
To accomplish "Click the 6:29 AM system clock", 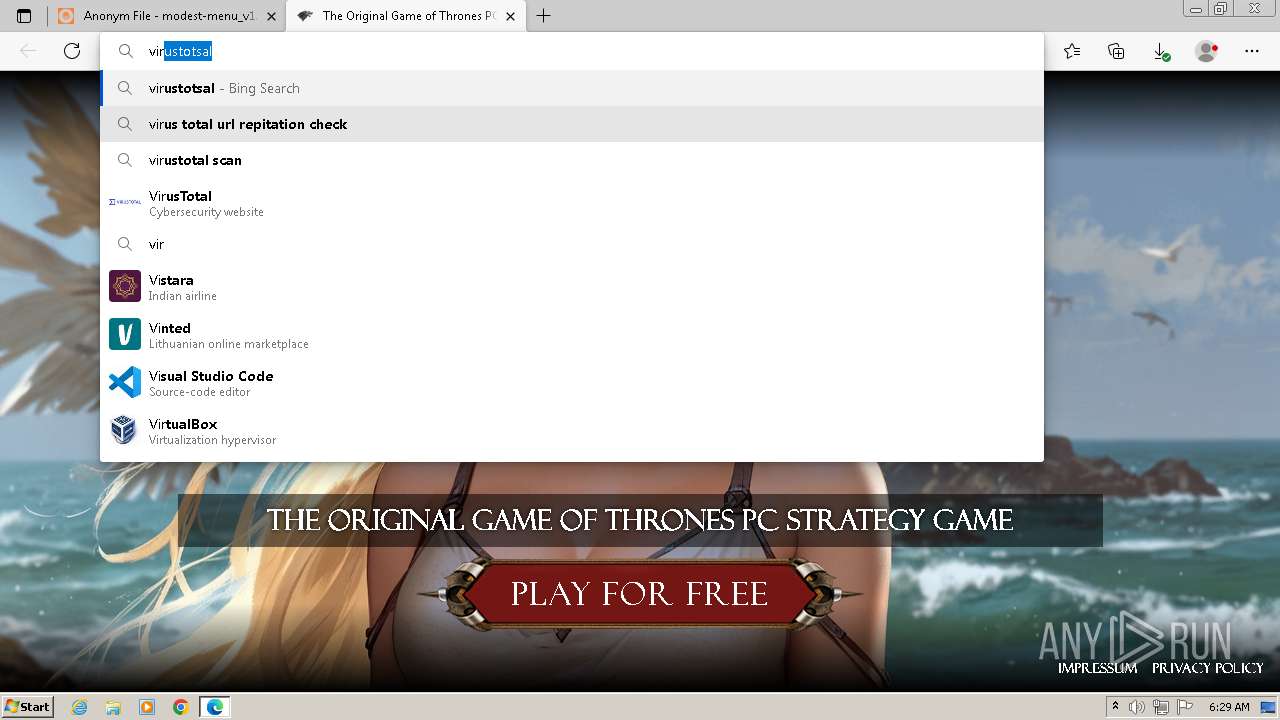I will click(x=1229, y=707).
